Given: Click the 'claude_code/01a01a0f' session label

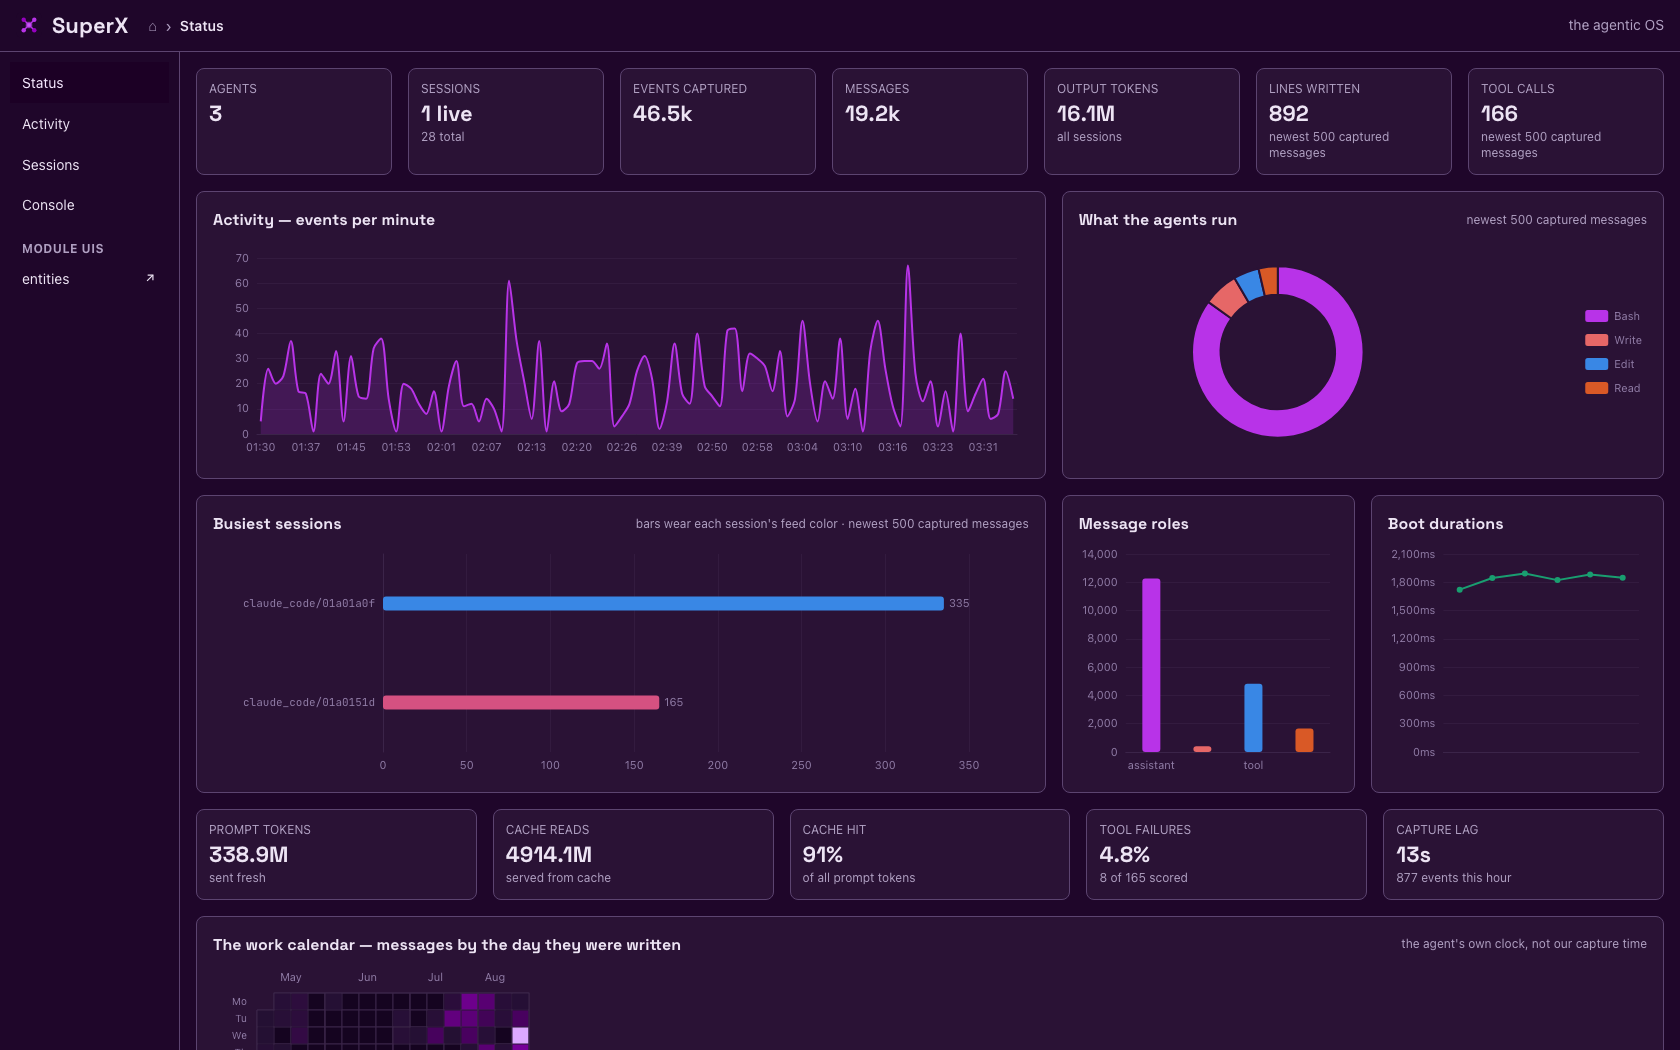Looking at the screenshot, I should tap(309, 603).
